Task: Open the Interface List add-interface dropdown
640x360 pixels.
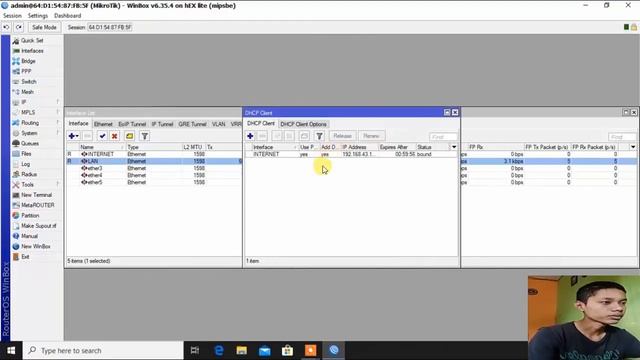Action: tap(74, 136)
